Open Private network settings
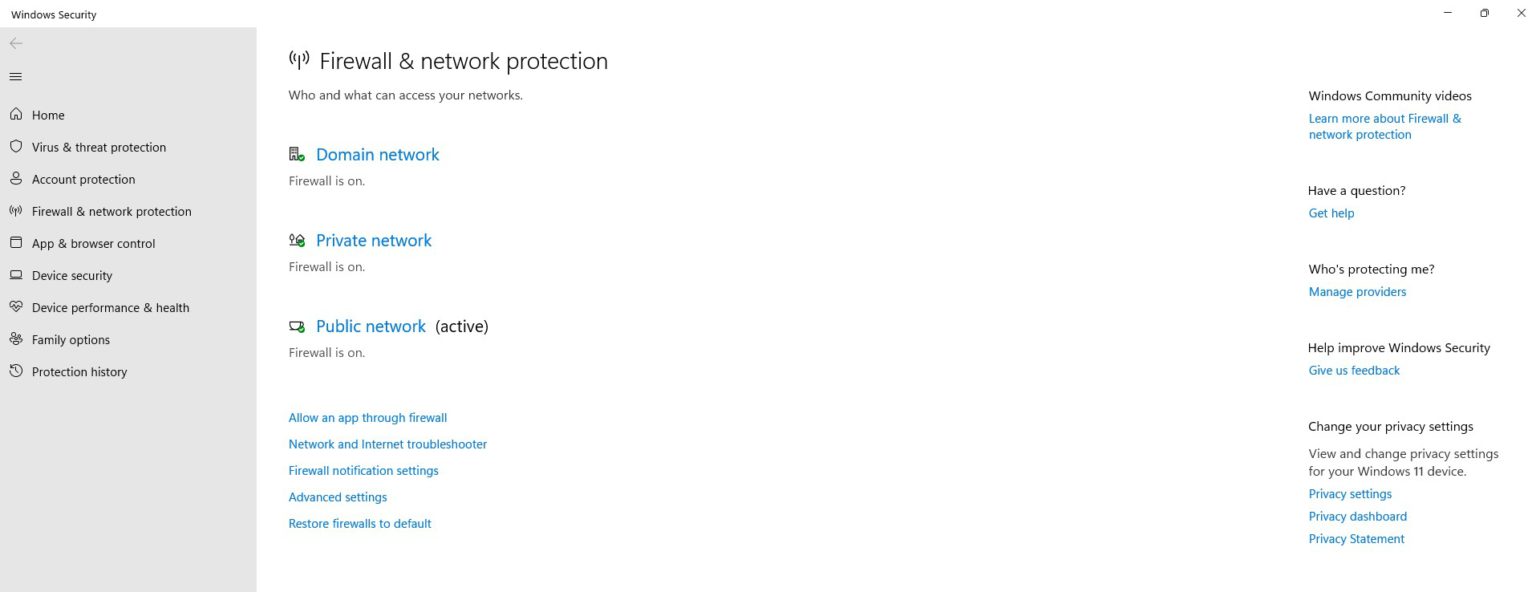The image size is (1536, 592). point(373,240)
